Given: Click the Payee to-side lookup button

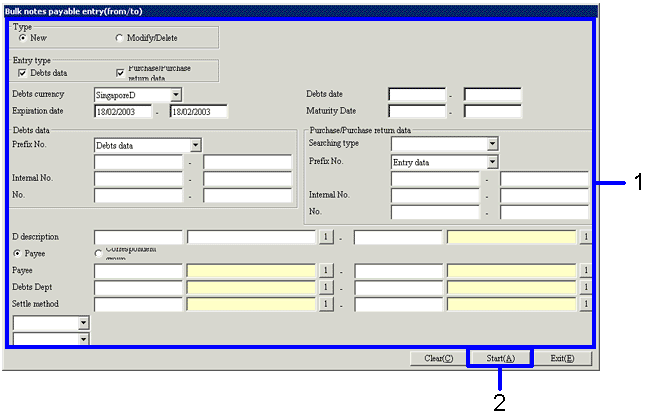Looking at the screenshot, I should click(x=586, y=271).
